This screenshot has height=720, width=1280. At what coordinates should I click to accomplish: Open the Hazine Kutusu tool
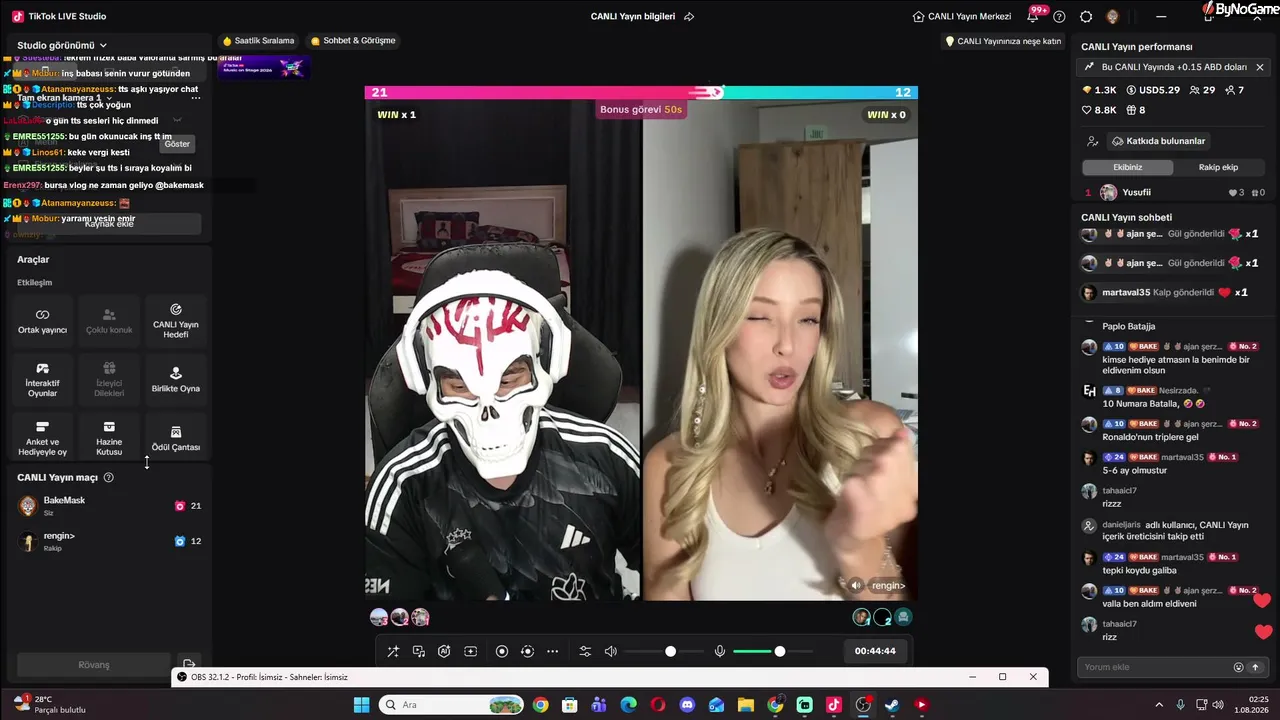[x=109, y=438]
